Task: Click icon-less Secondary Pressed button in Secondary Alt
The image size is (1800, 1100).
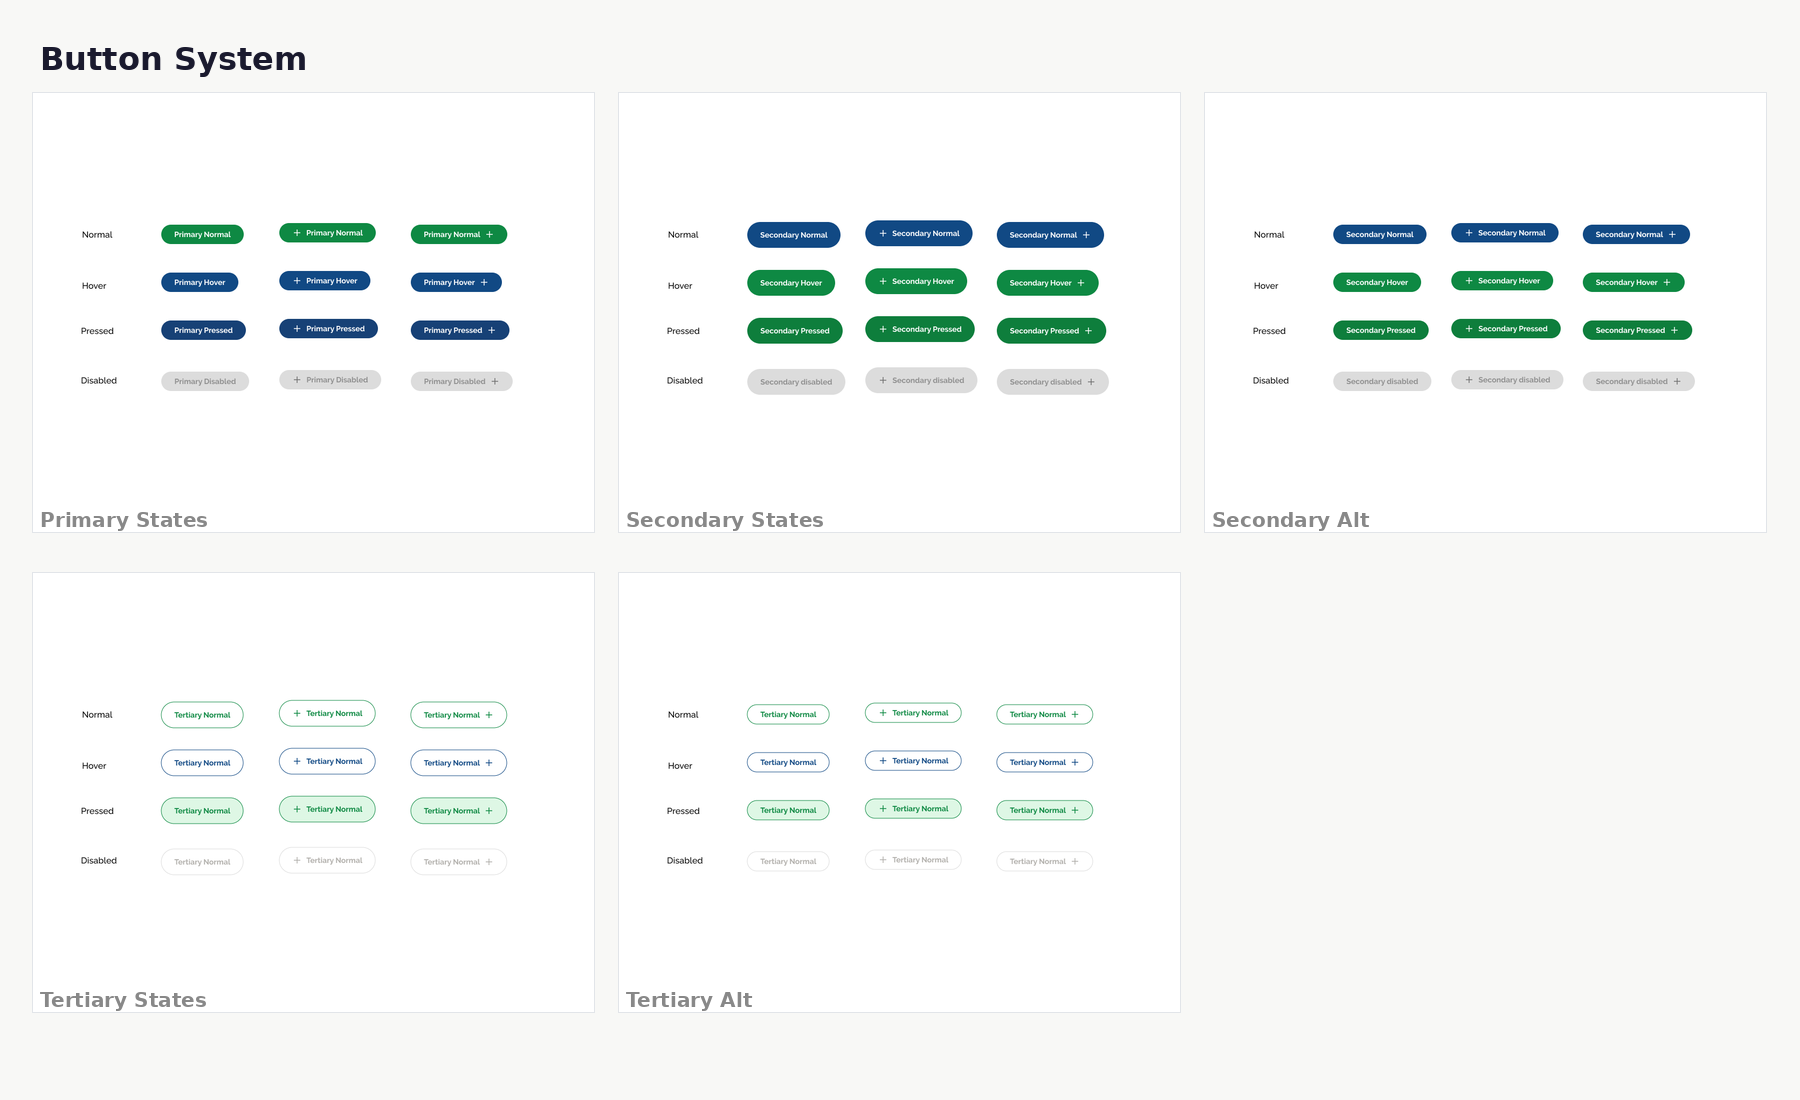Action: tap(1381, 330)
